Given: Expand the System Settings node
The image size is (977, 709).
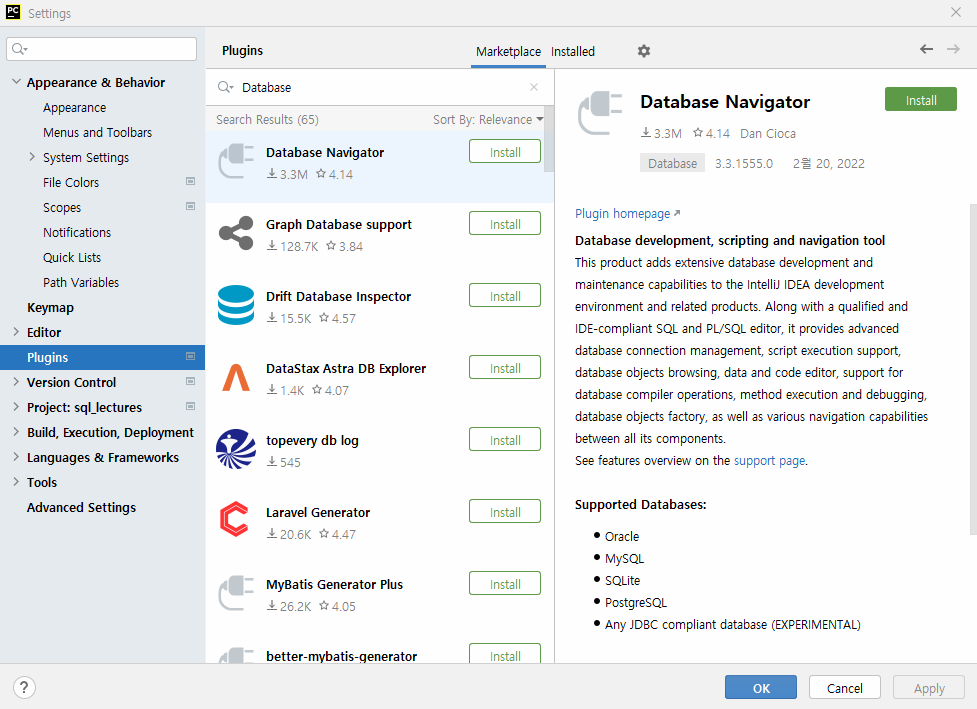Looking at the screenshot, I should [x=32, y=157].
